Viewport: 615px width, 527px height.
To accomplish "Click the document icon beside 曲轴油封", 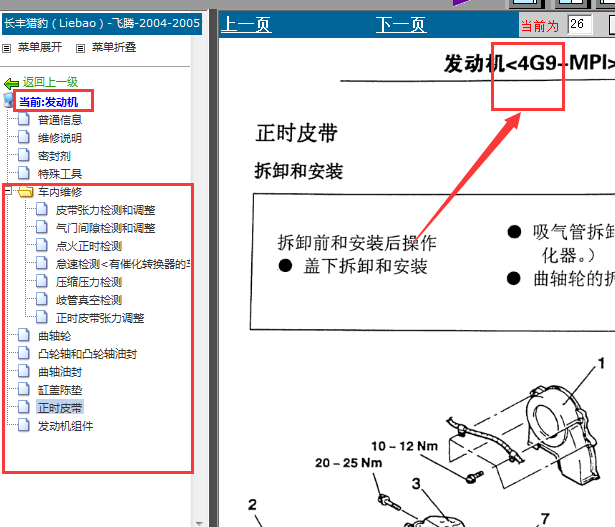I will pyautogui.click(x=24, y=371).
